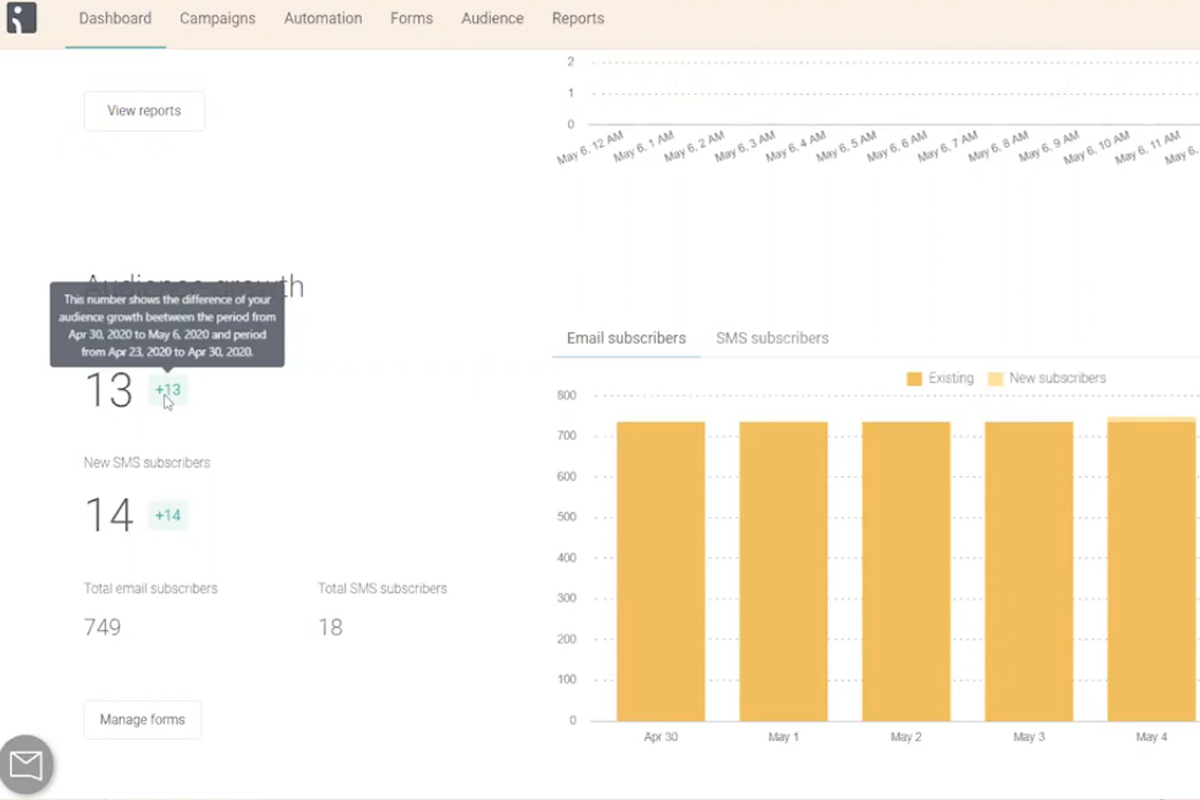Viewport: 1200px width, 800px height.
Task: Click the View reports button
Action: click(144, 111)
